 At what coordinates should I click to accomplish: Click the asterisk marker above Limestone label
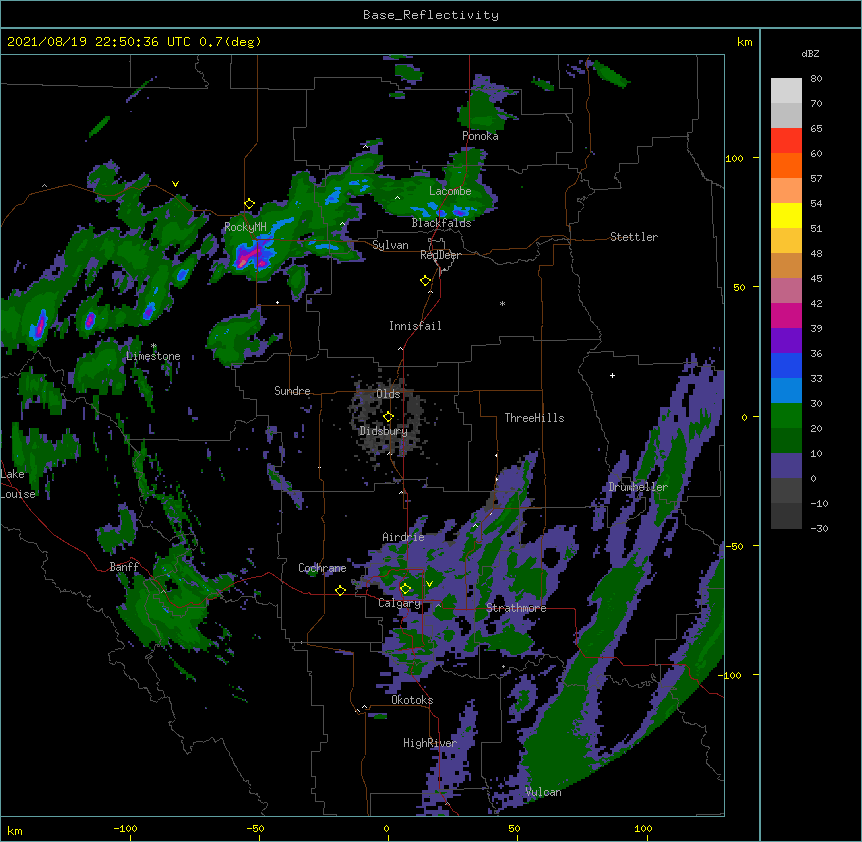tap(154, 346)
